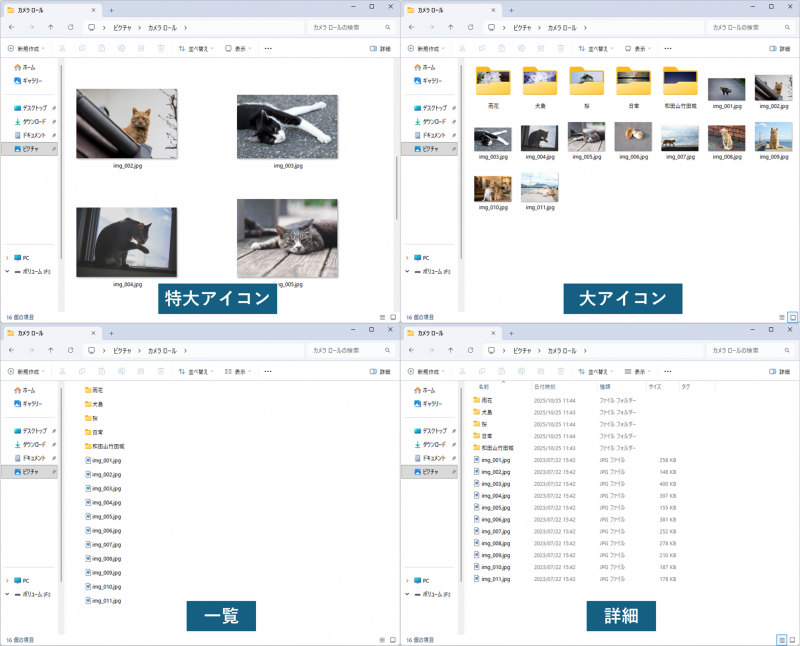Expand the PC tree node in the 大アイコン window
This screenshot has width=800, height=646.
(x=408, y=257)
